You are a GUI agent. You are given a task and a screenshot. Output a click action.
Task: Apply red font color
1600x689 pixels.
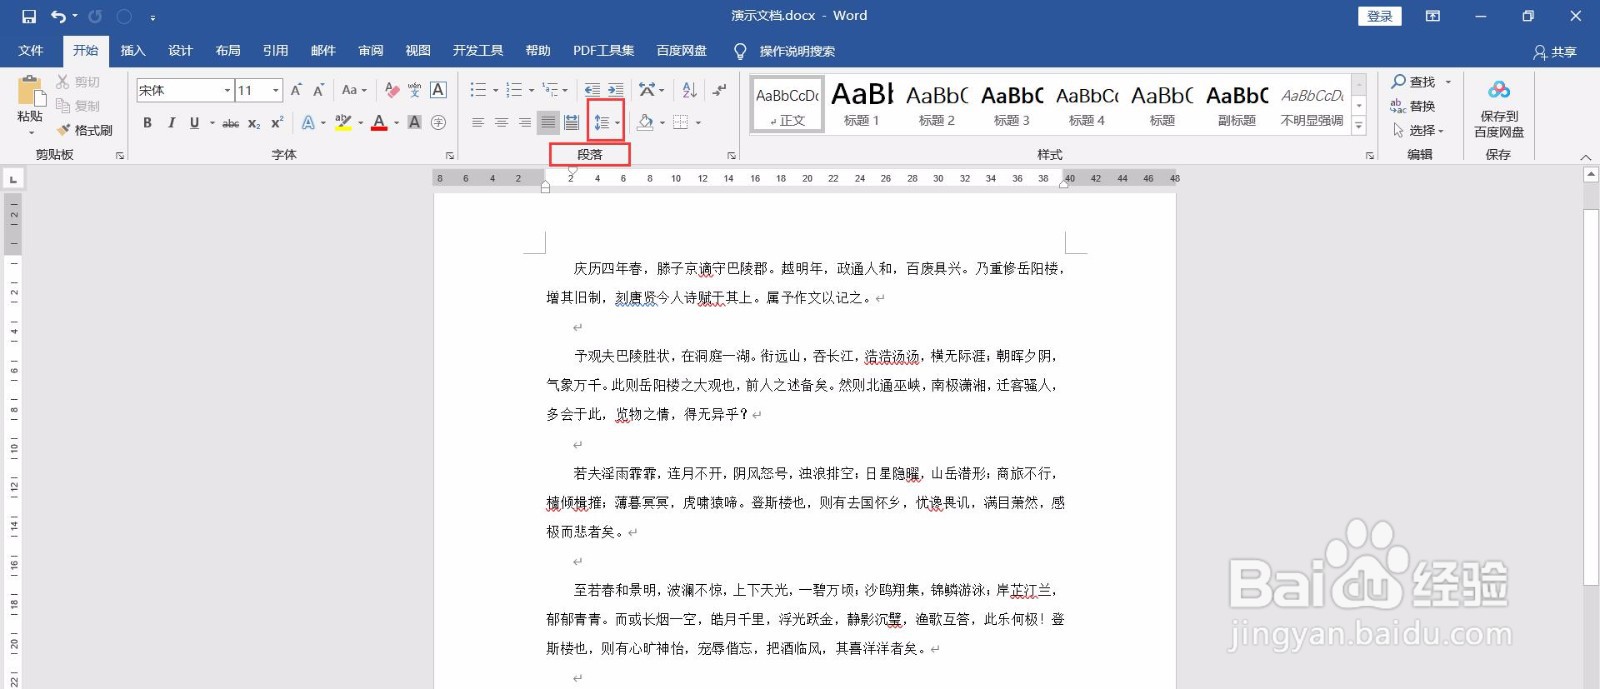[379, 122]
